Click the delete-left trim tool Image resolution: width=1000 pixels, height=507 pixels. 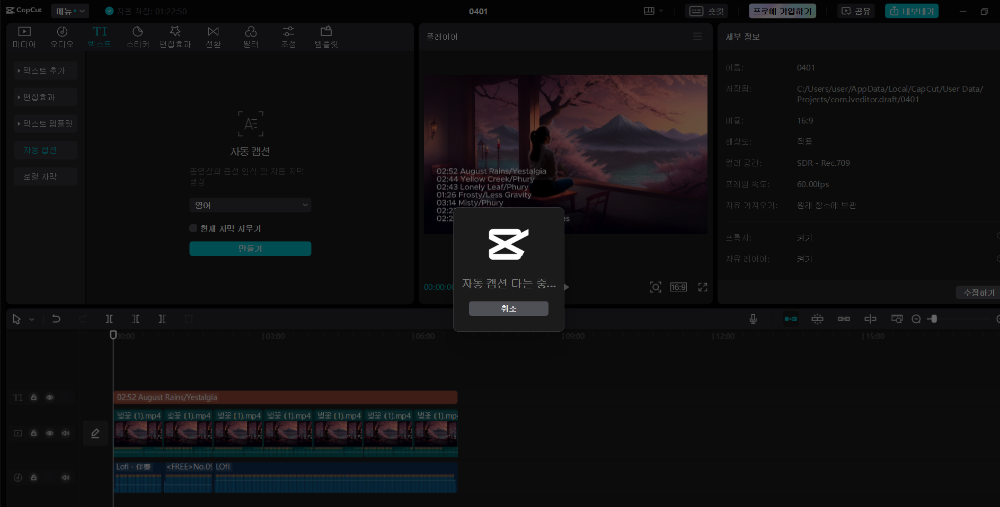tap(136, 319)
